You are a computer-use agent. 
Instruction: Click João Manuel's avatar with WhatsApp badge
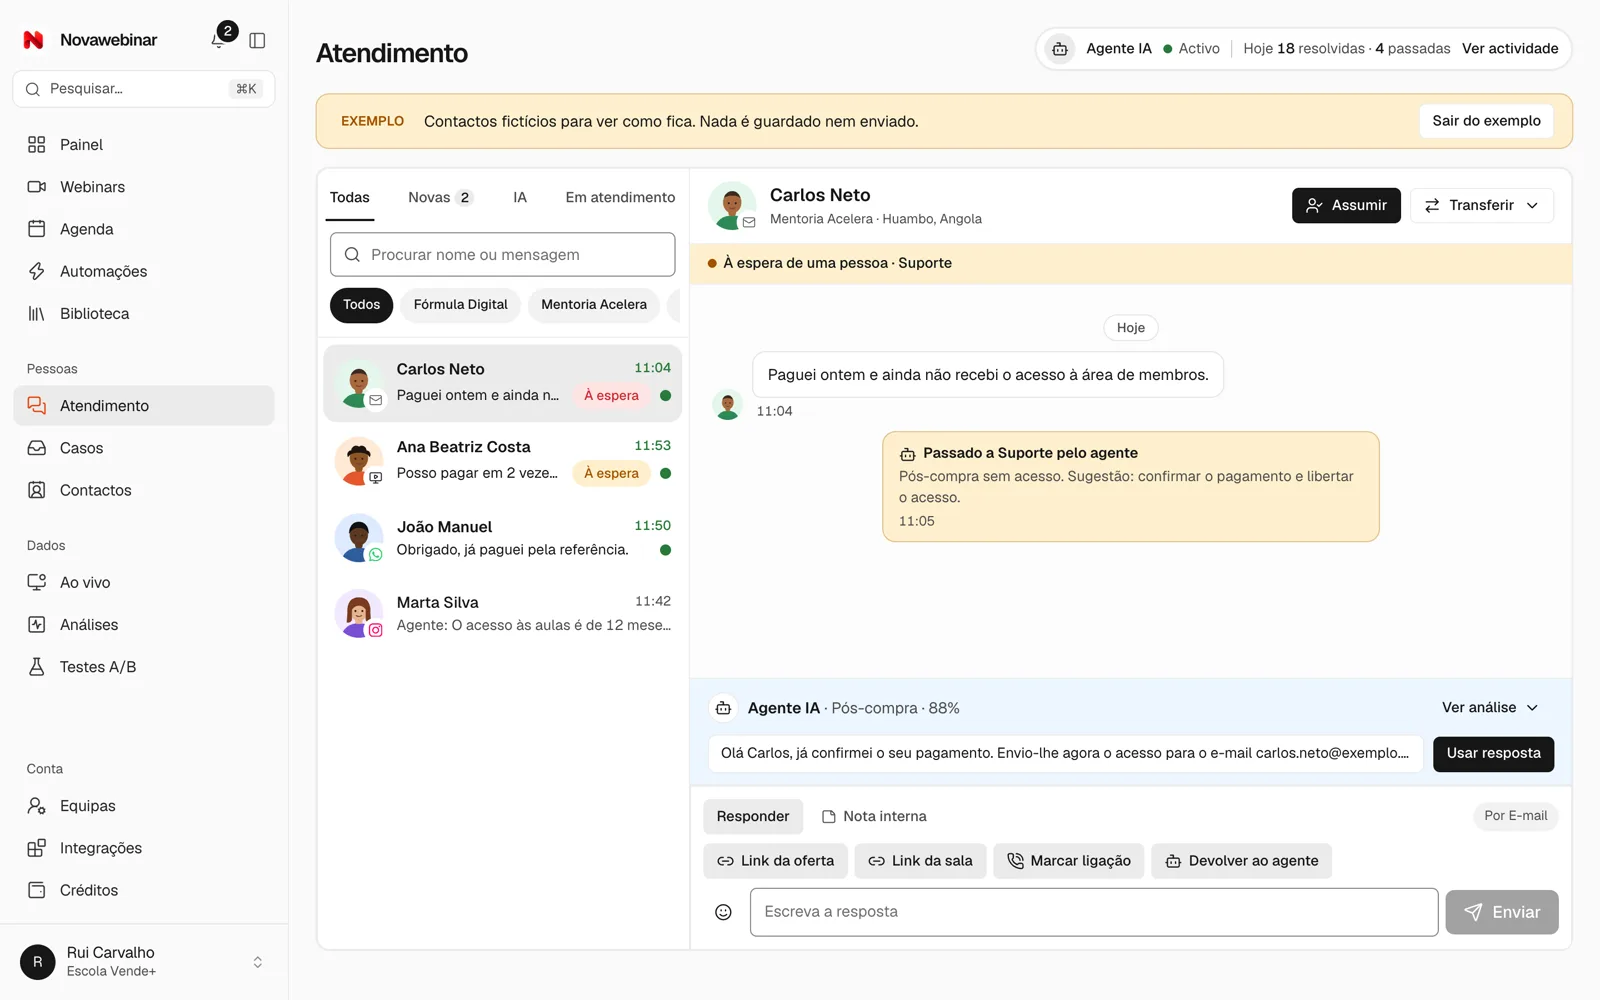[x=359, y=538]
